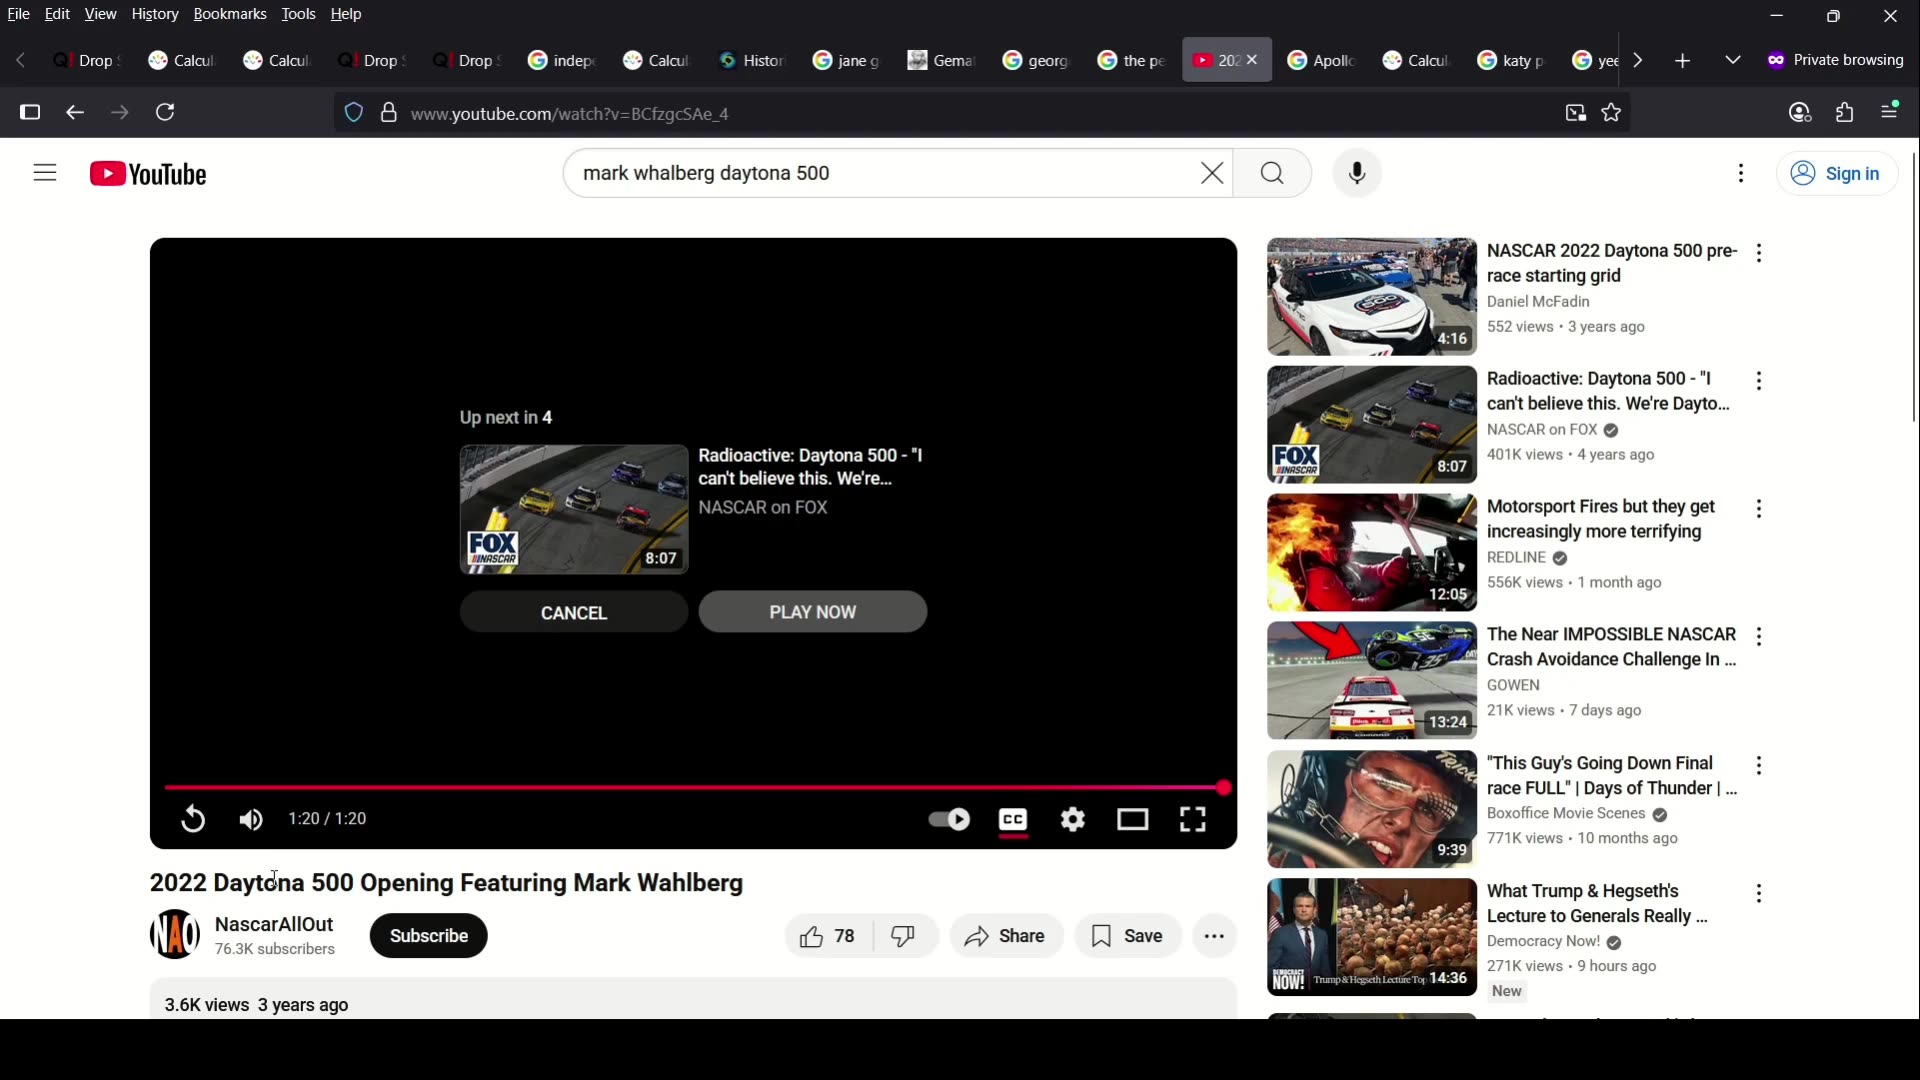
Task: Start voice search with the microphone
Action: 1358,174
